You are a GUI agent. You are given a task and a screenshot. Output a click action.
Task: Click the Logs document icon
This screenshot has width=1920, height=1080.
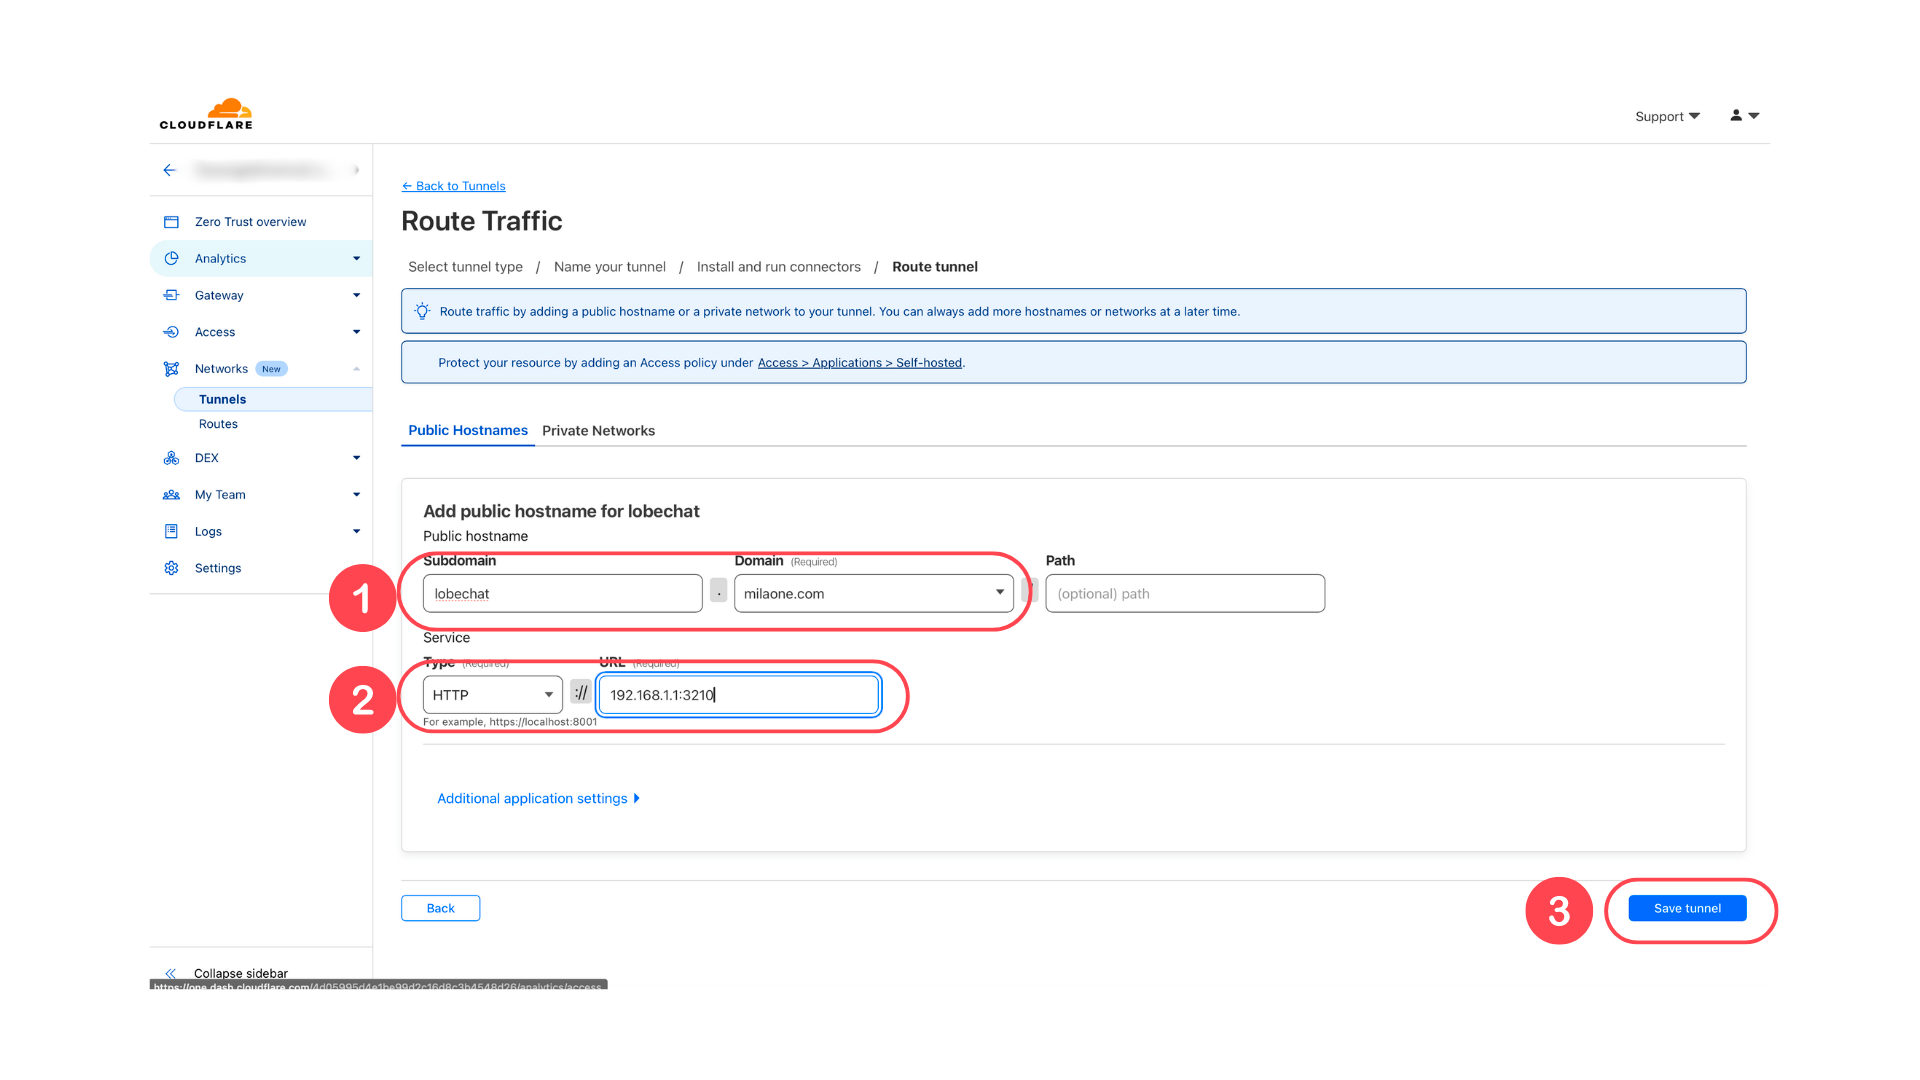point(171,531)
